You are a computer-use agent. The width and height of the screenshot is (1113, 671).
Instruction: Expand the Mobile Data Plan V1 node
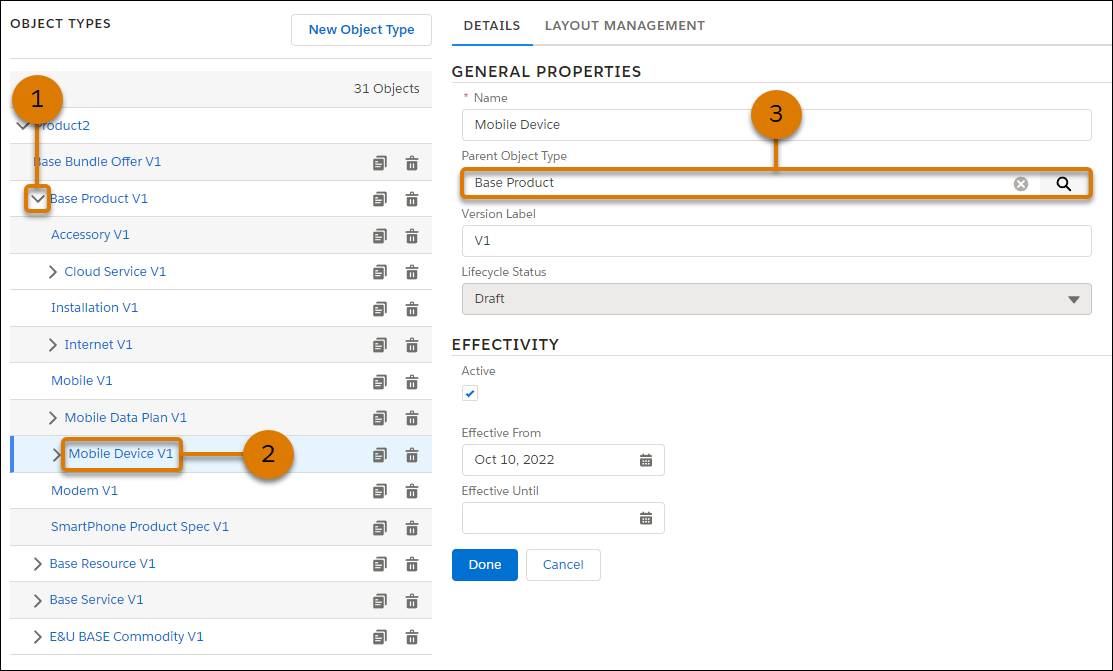pos(53,418)
